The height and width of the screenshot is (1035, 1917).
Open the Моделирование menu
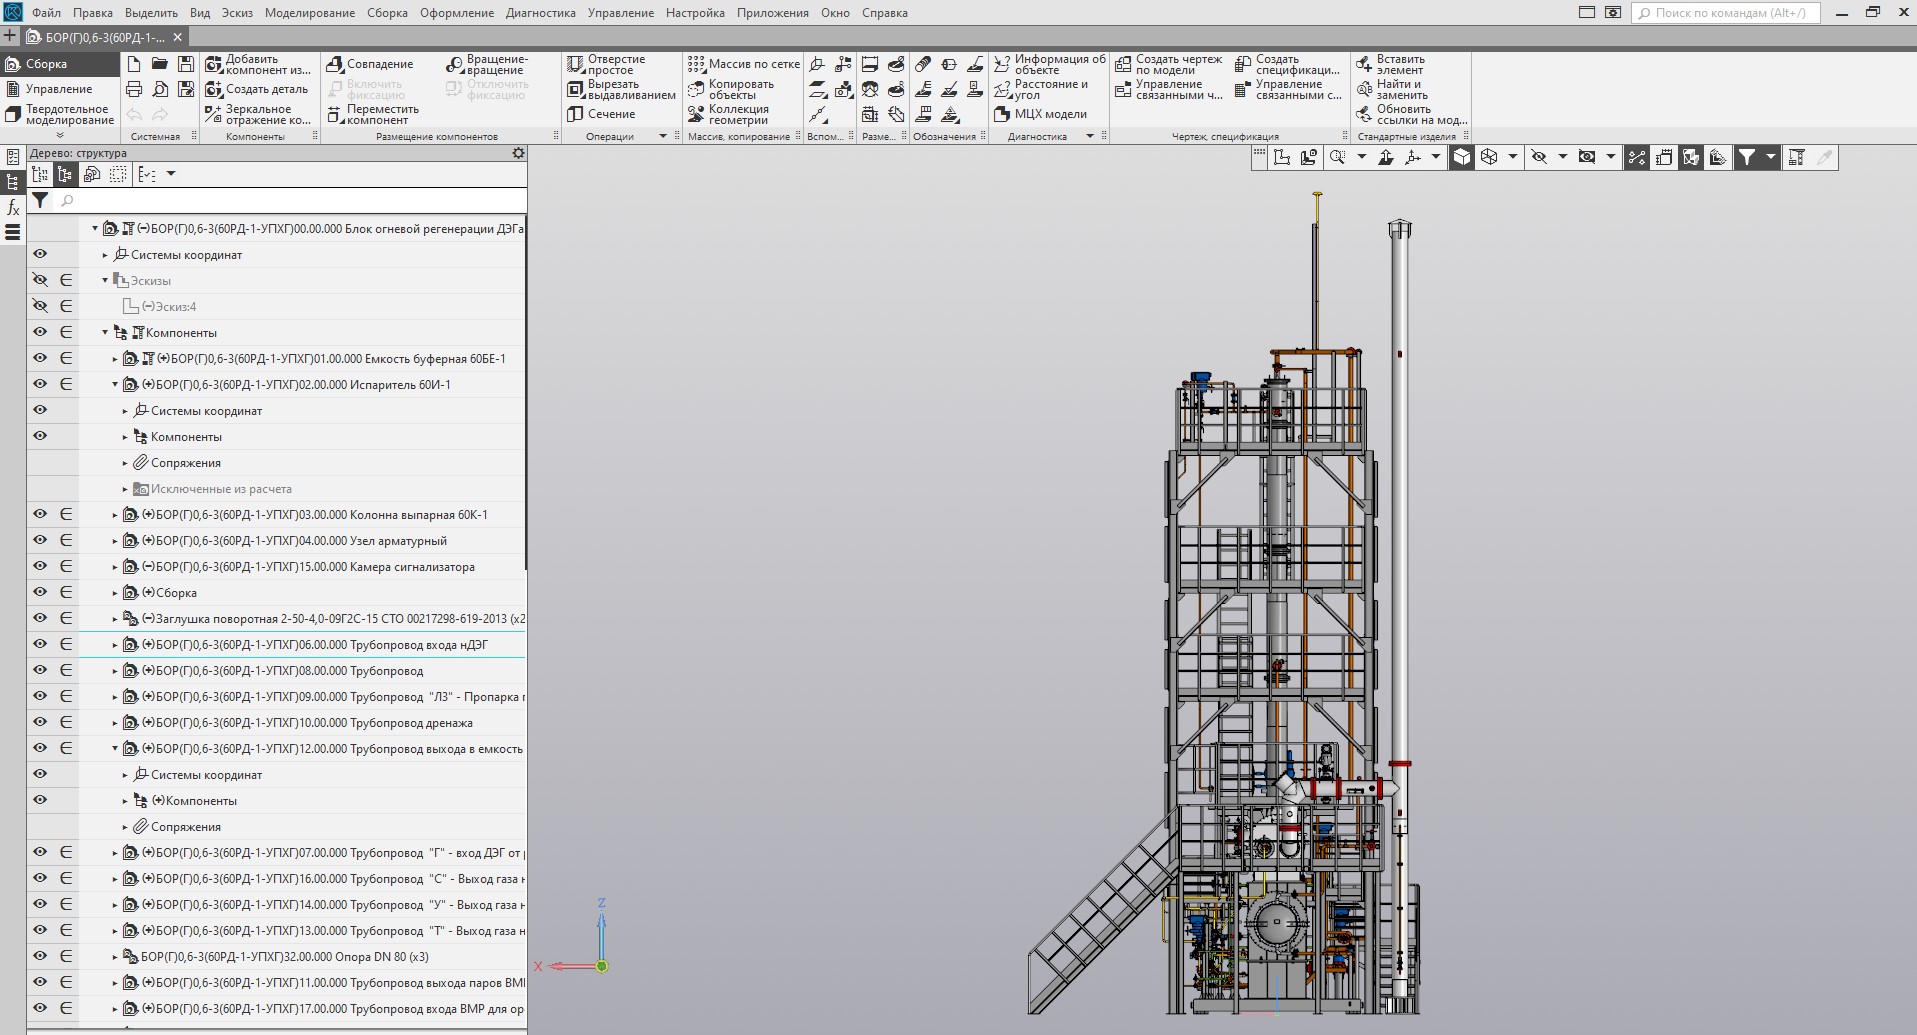point(309,13)
